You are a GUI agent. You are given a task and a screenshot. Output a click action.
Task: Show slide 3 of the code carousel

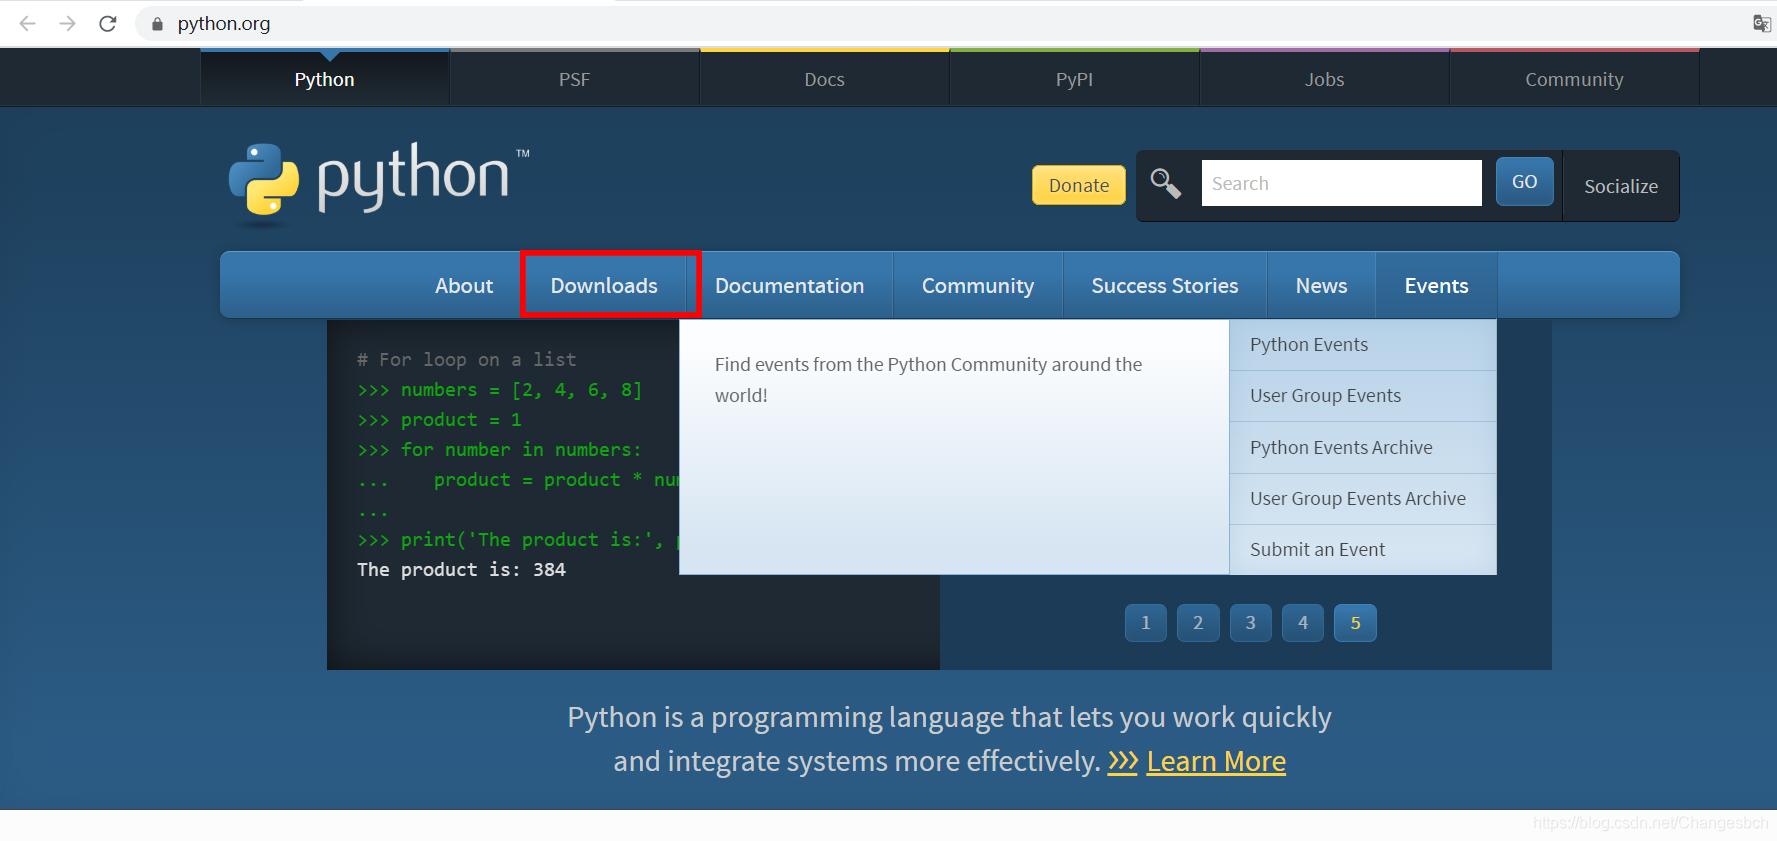[x=1250, y=623]
